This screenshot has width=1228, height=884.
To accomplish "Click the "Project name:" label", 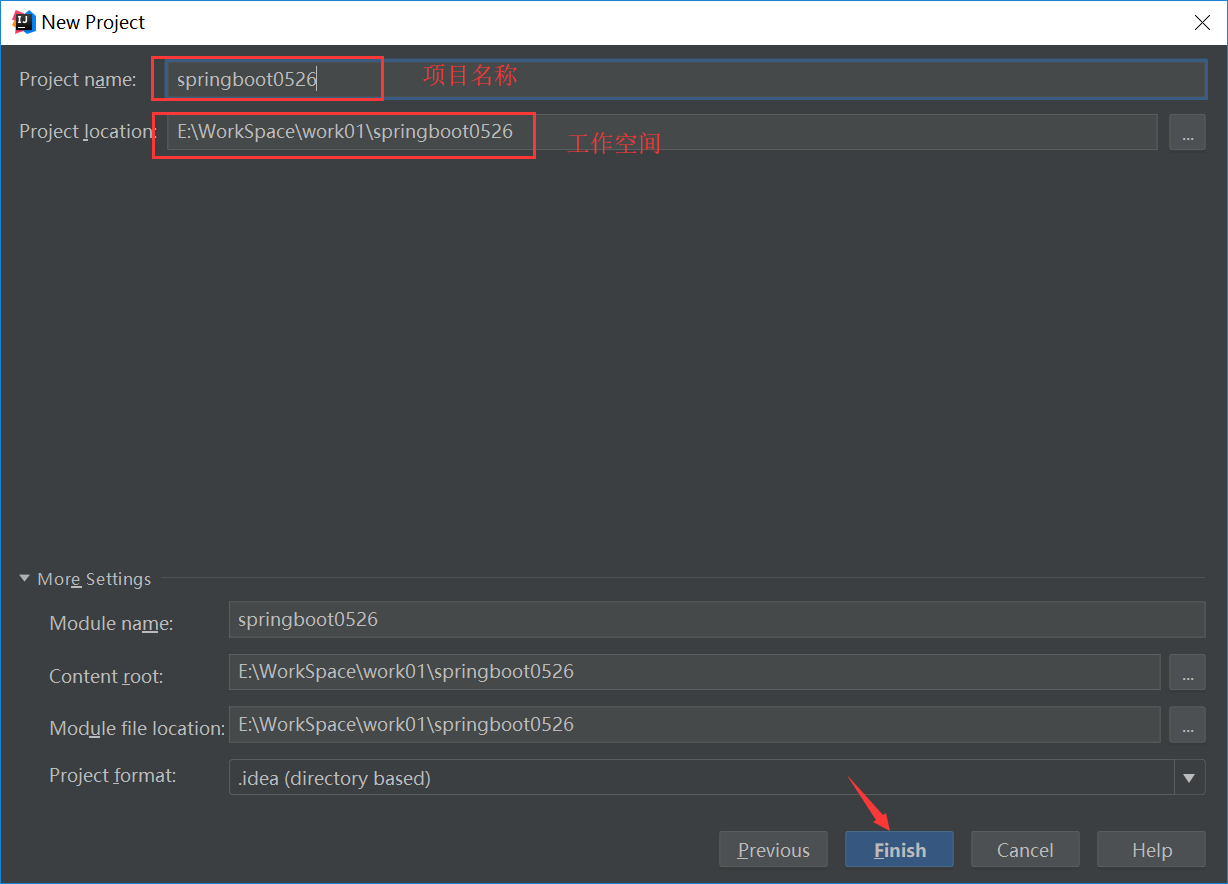I will click(x=78, y=79).
